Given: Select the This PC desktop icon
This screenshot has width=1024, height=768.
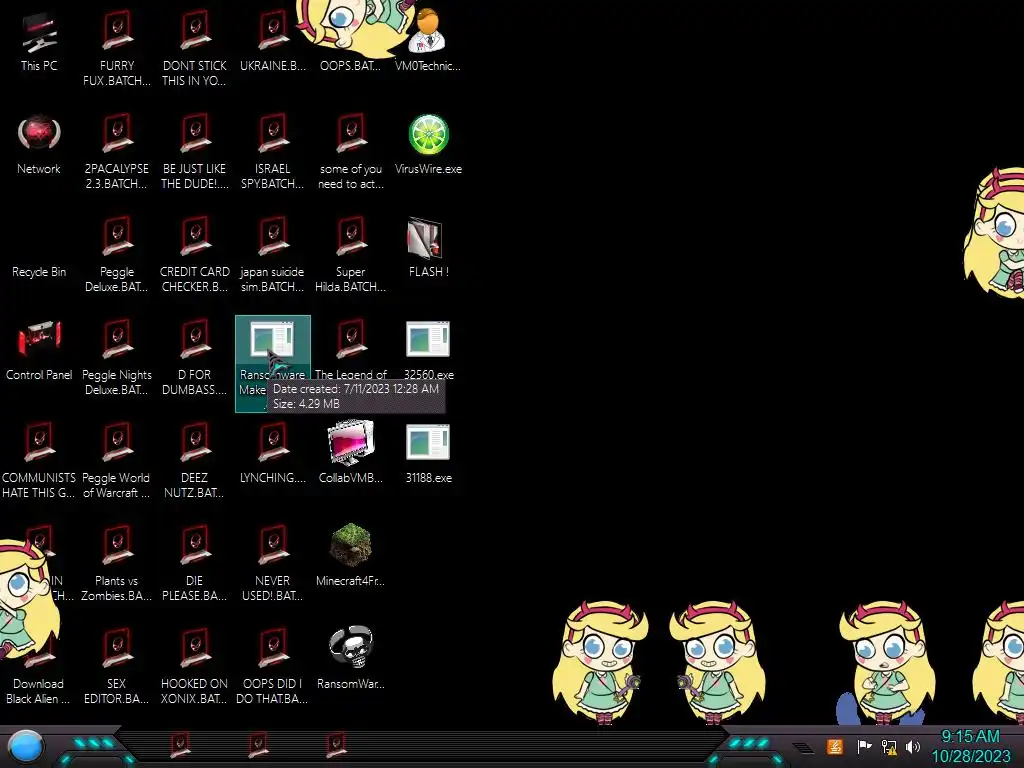Looking at the screenshot, I should point(39,33).
